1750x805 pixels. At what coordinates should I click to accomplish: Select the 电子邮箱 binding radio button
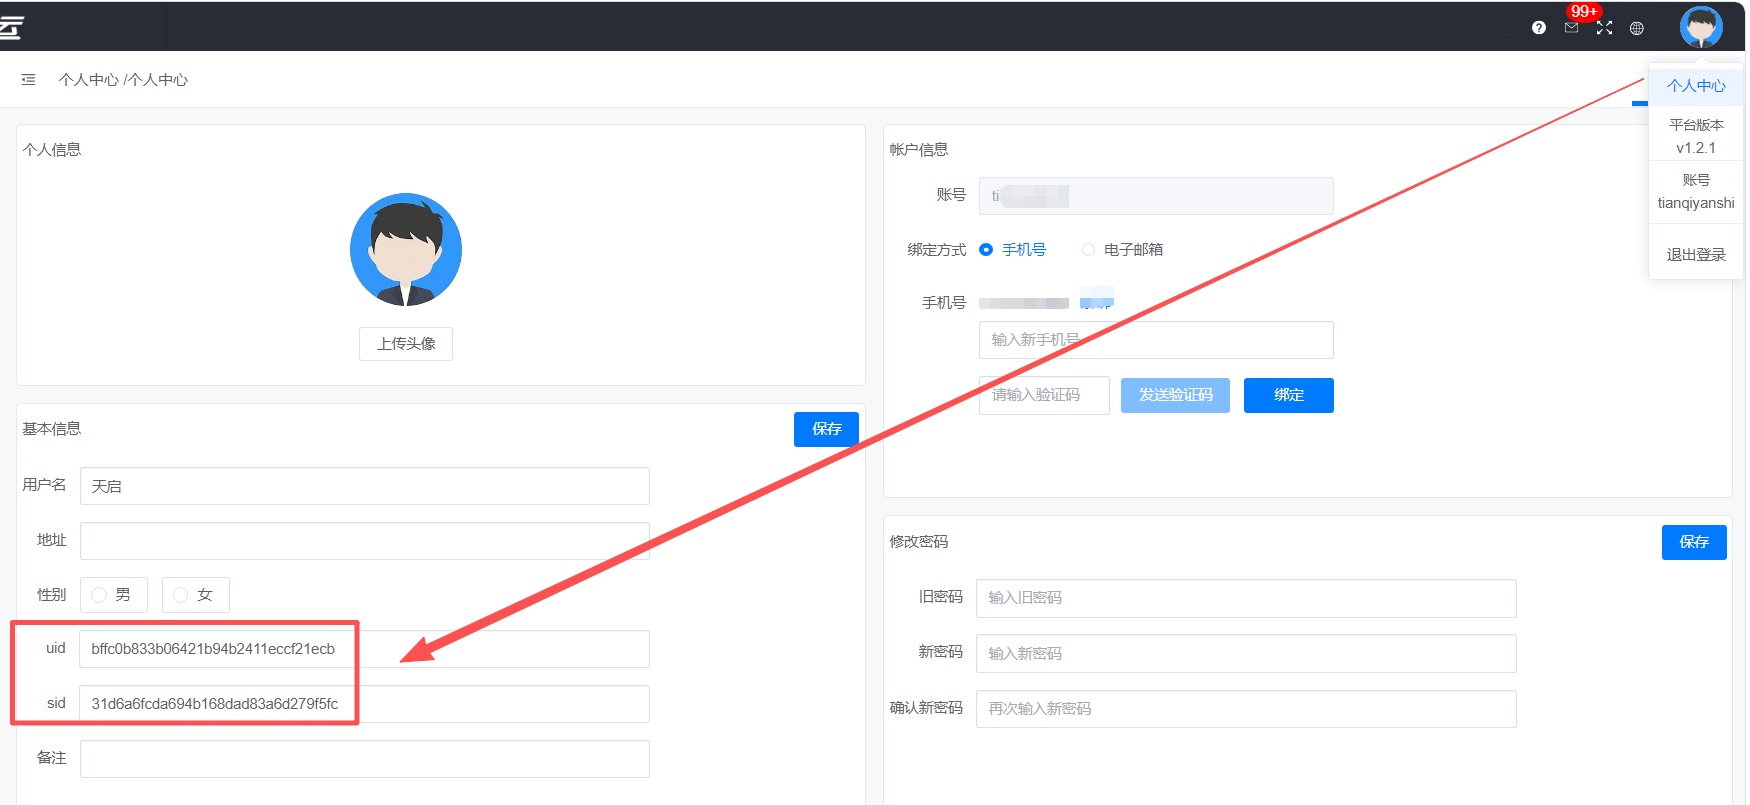[1088, 250]
